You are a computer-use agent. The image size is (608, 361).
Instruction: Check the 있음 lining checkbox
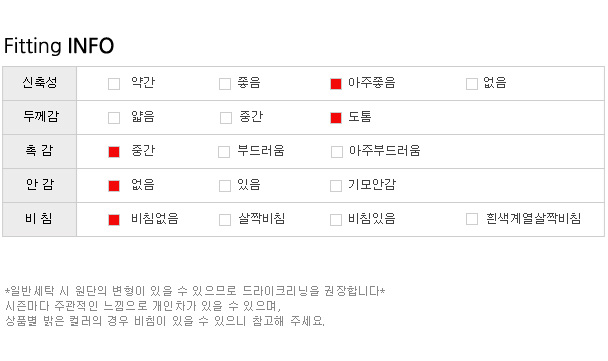(x=225, y=186)
